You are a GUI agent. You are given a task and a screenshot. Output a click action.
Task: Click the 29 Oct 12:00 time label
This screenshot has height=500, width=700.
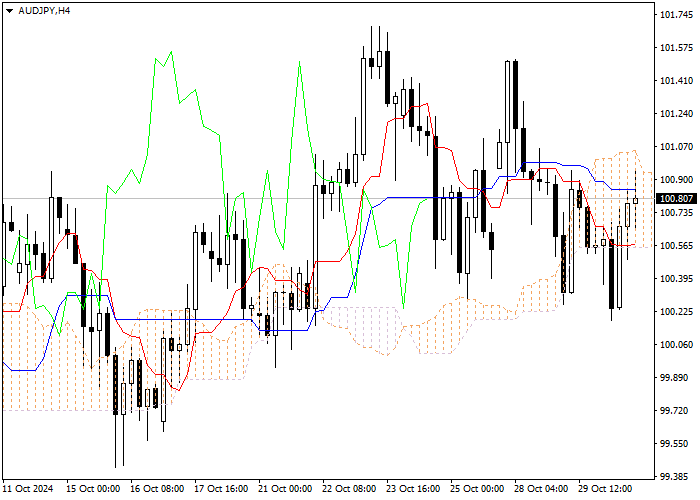[x=605, y=489]
